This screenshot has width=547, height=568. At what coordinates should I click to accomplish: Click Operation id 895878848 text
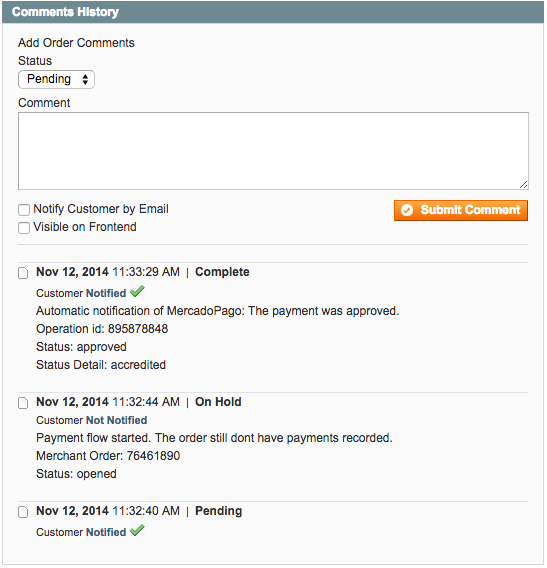(102, 329)
